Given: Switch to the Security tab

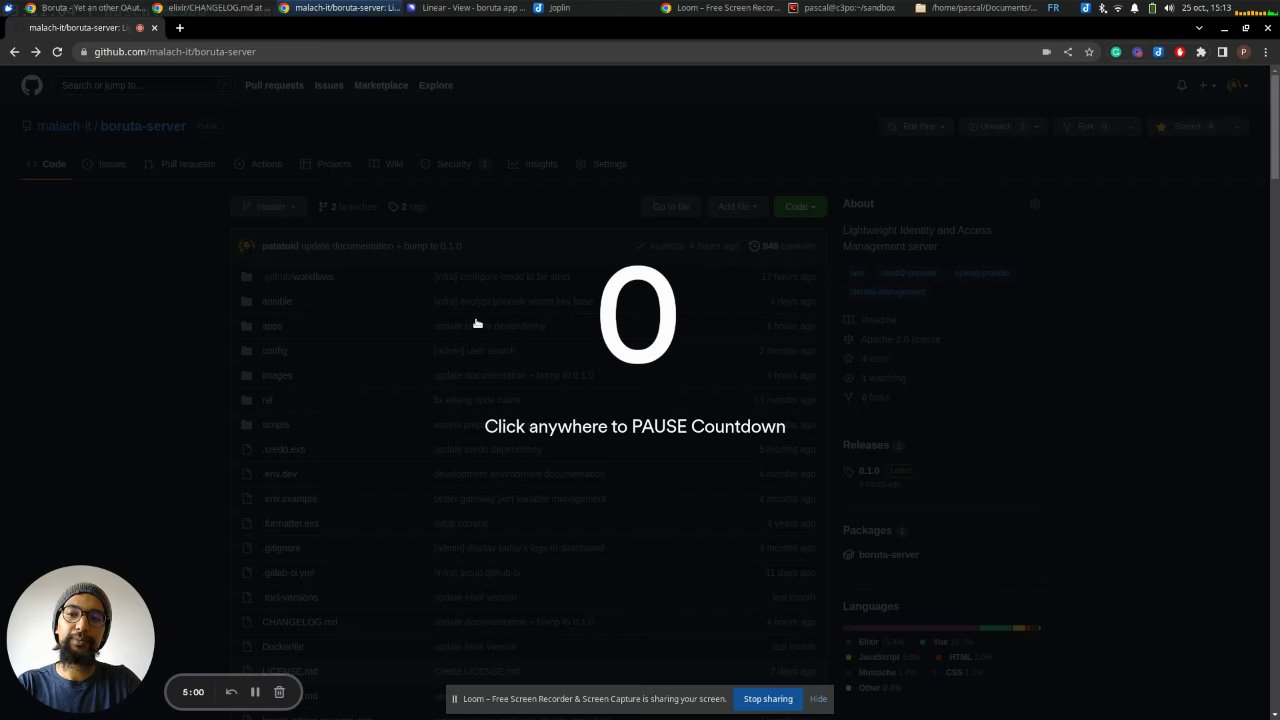Looking at the screenshot, I should coord(455,164).
